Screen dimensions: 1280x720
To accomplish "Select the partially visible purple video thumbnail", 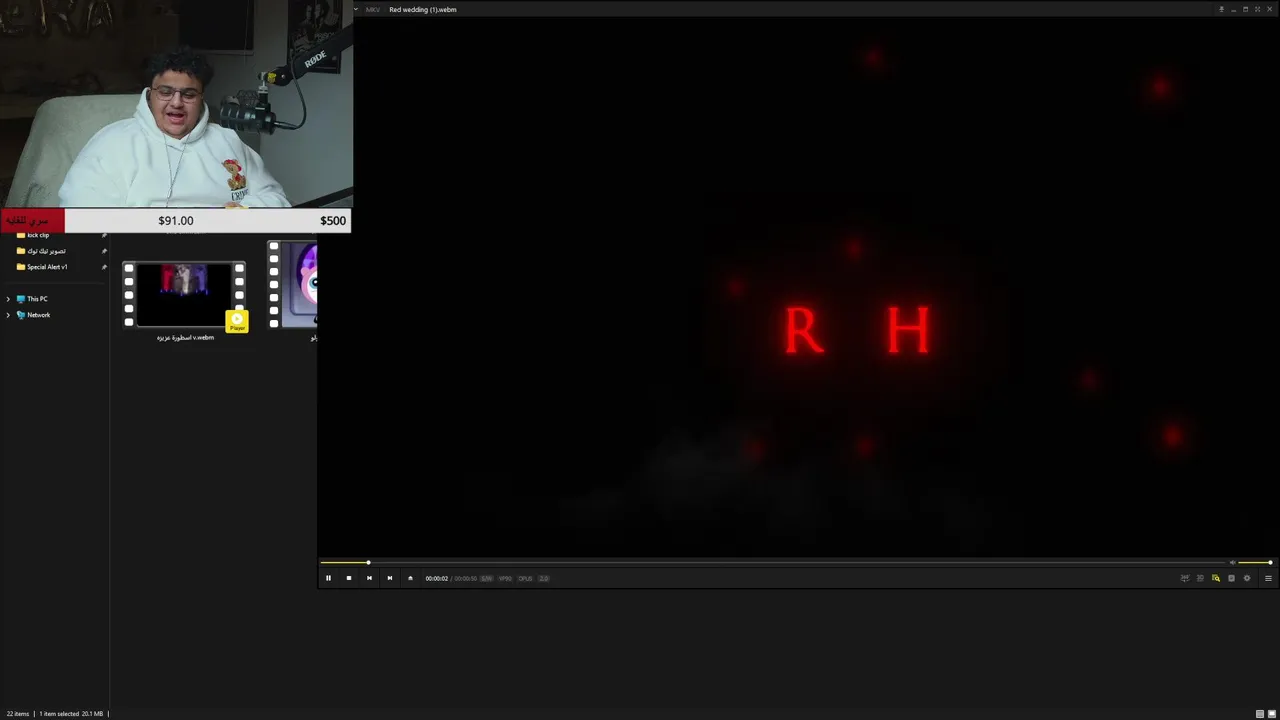I will pyautogui.click(x=293, y=284).
